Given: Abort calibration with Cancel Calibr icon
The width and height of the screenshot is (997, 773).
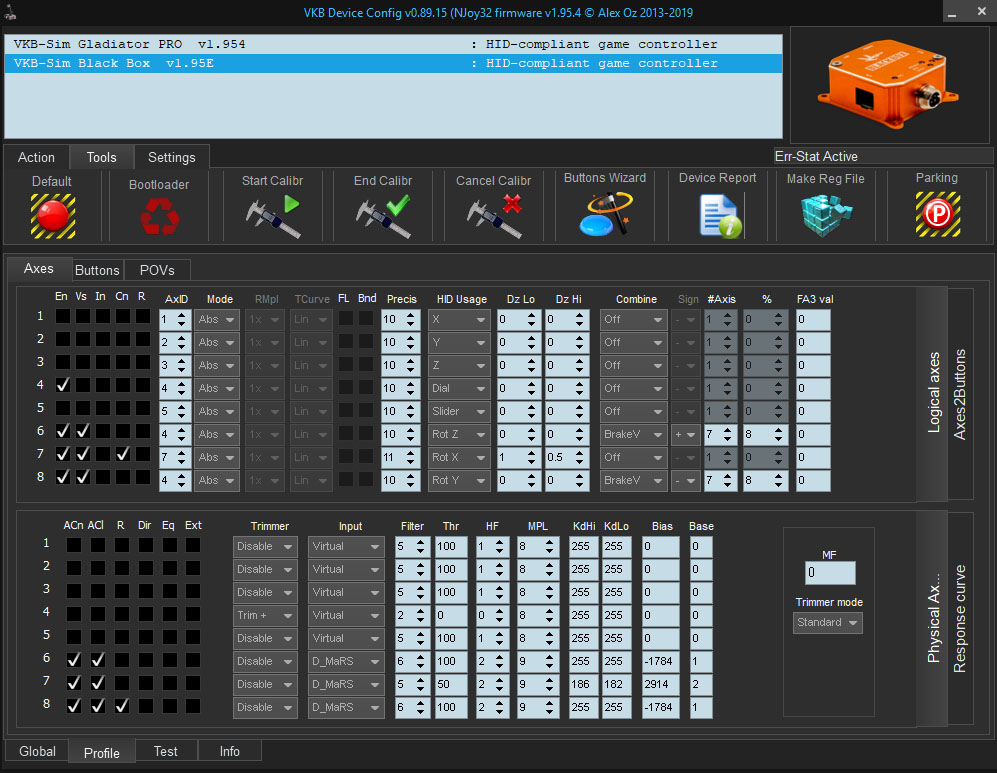Looking at the screenshot, I should click(x=494, y=216).
